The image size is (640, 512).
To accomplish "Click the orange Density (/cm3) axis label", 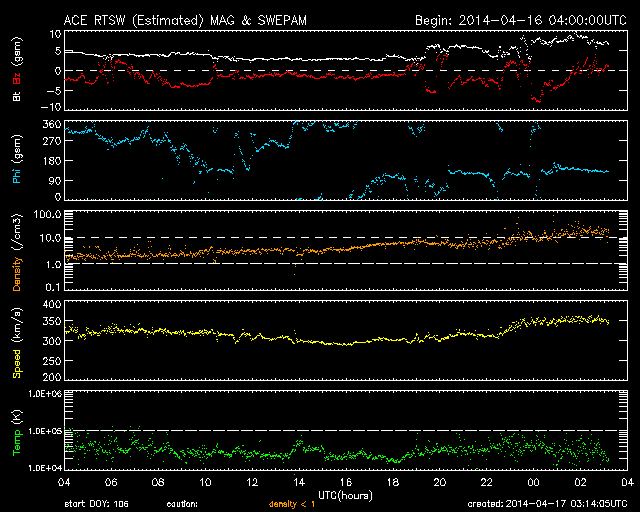I will point(17,252).
